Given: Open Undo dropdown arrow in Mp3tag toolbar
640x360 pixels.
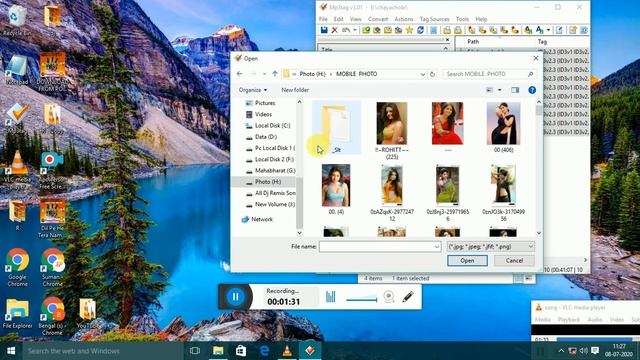Looking at the screenshot, I should tap(354, 30).
